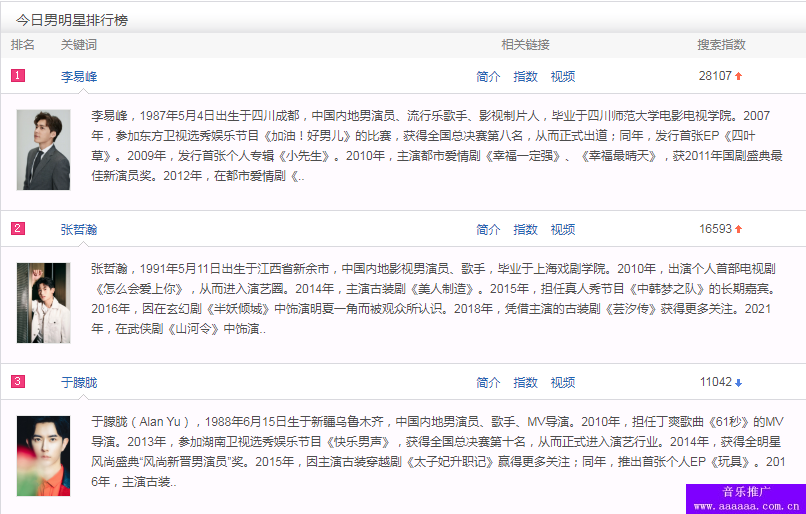View 李易峰 portrait photo
Viewport: 806px width, 514px height.
coord(43,150)
